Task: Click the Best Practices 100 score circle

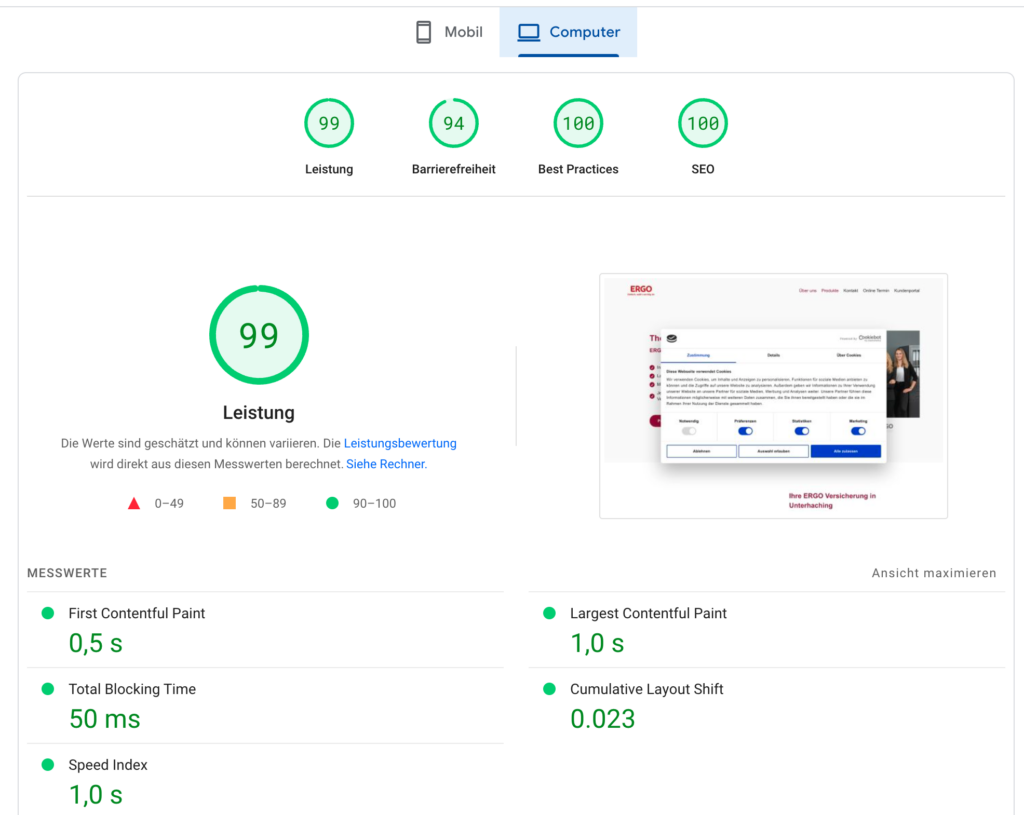Action: (x=578, y=122)
